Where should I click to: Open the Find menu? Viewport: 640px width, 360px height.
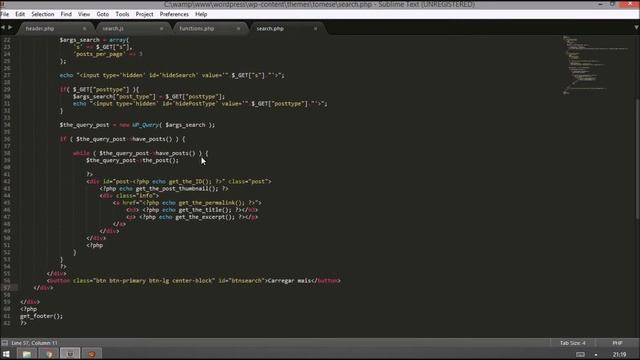coord(66,14)
